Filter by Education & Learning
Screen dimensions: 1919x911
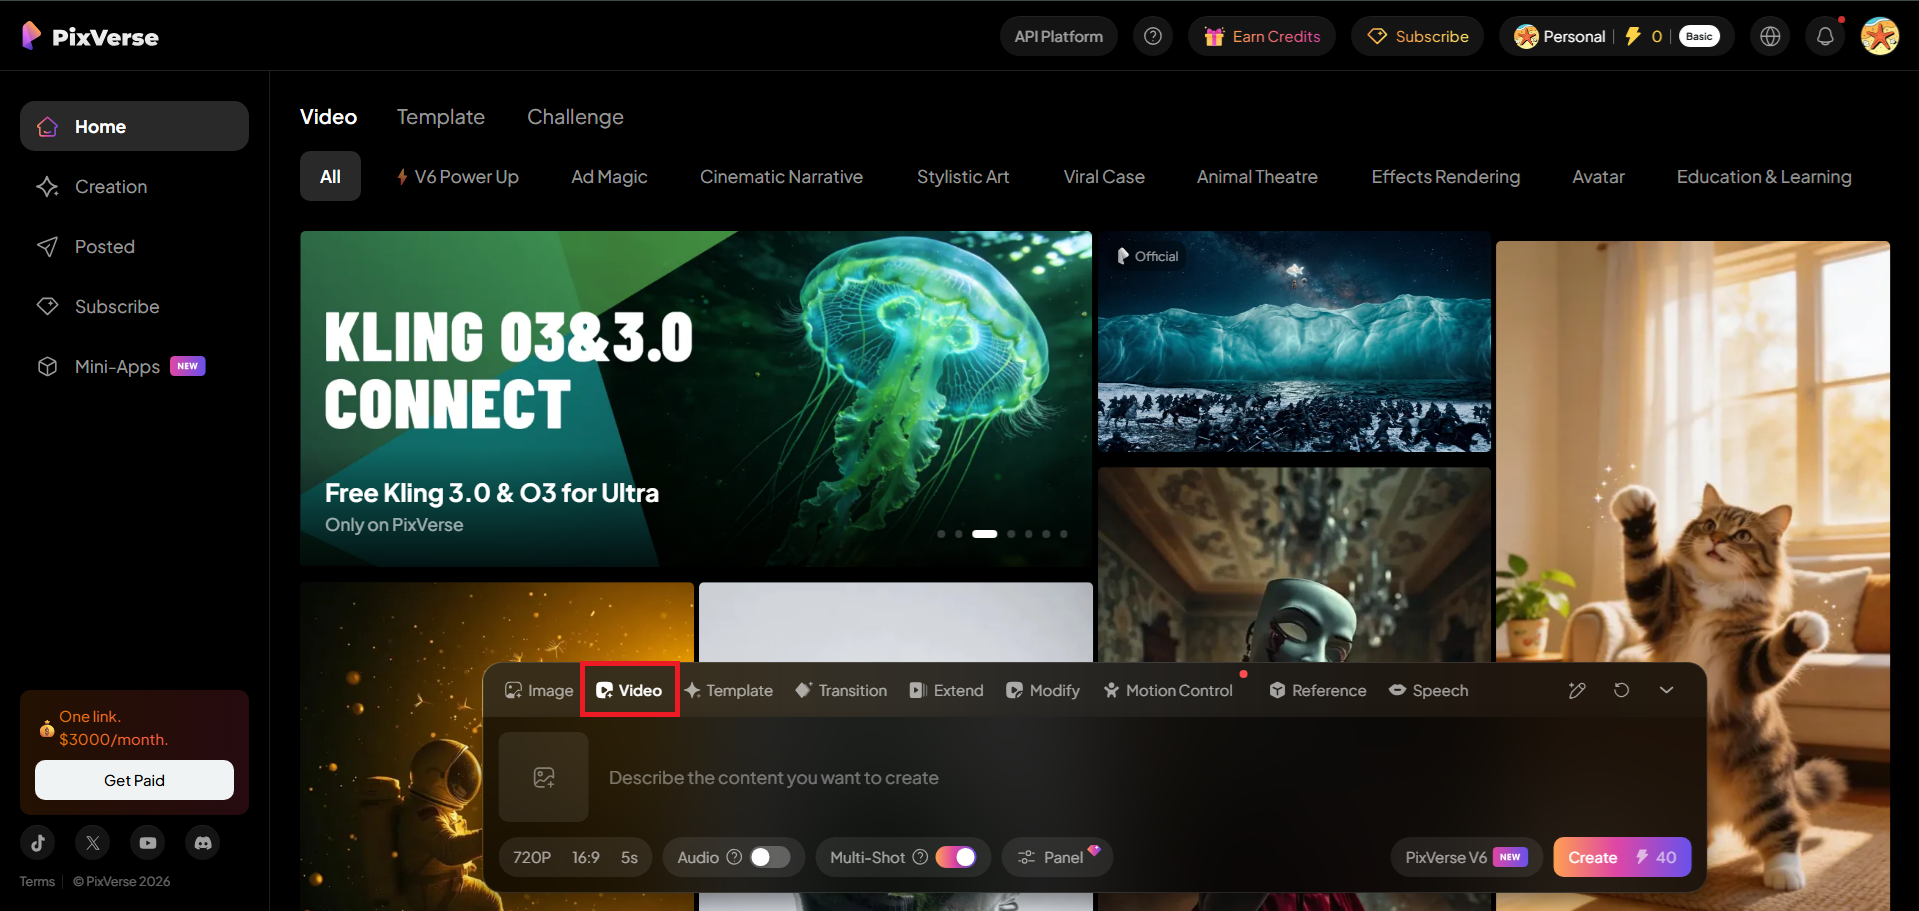pos(1764,176)
